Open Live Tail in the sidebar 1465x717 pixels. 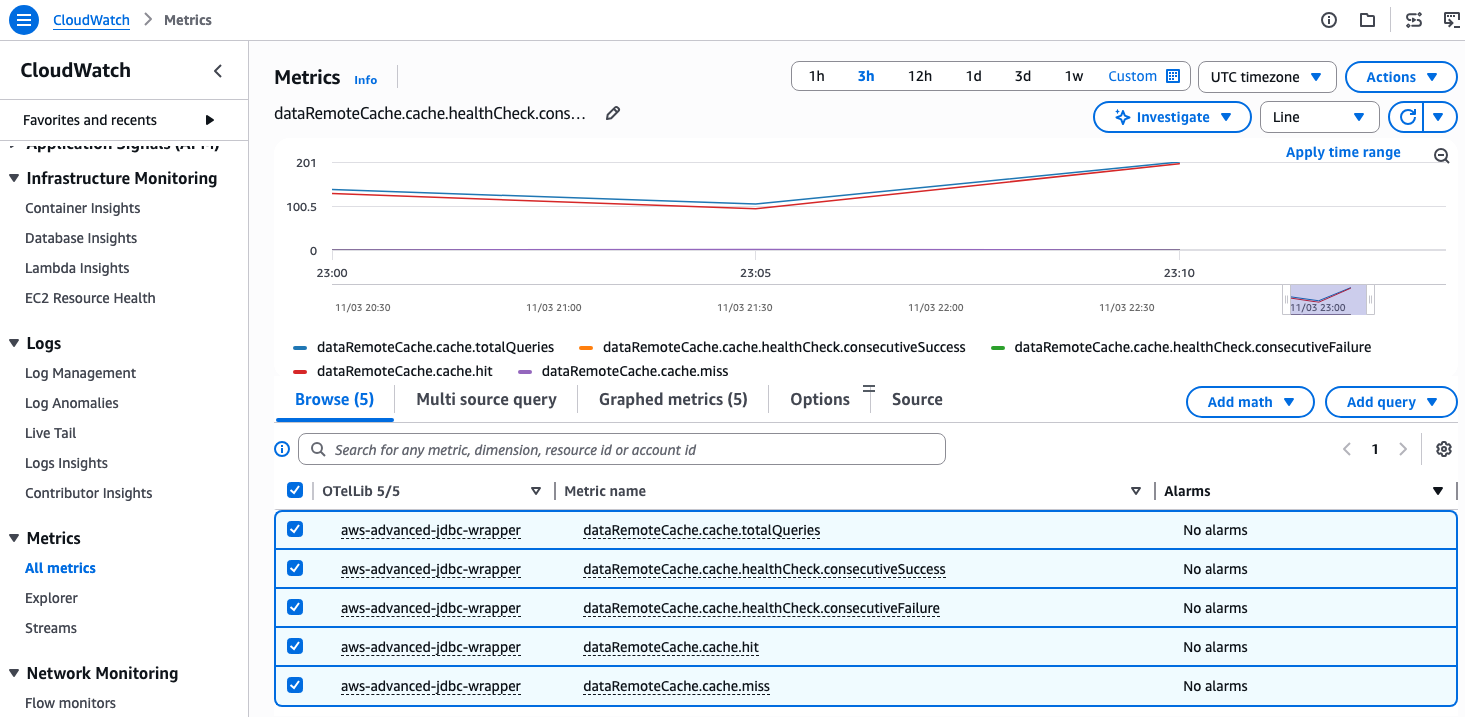tap(51, 433)
